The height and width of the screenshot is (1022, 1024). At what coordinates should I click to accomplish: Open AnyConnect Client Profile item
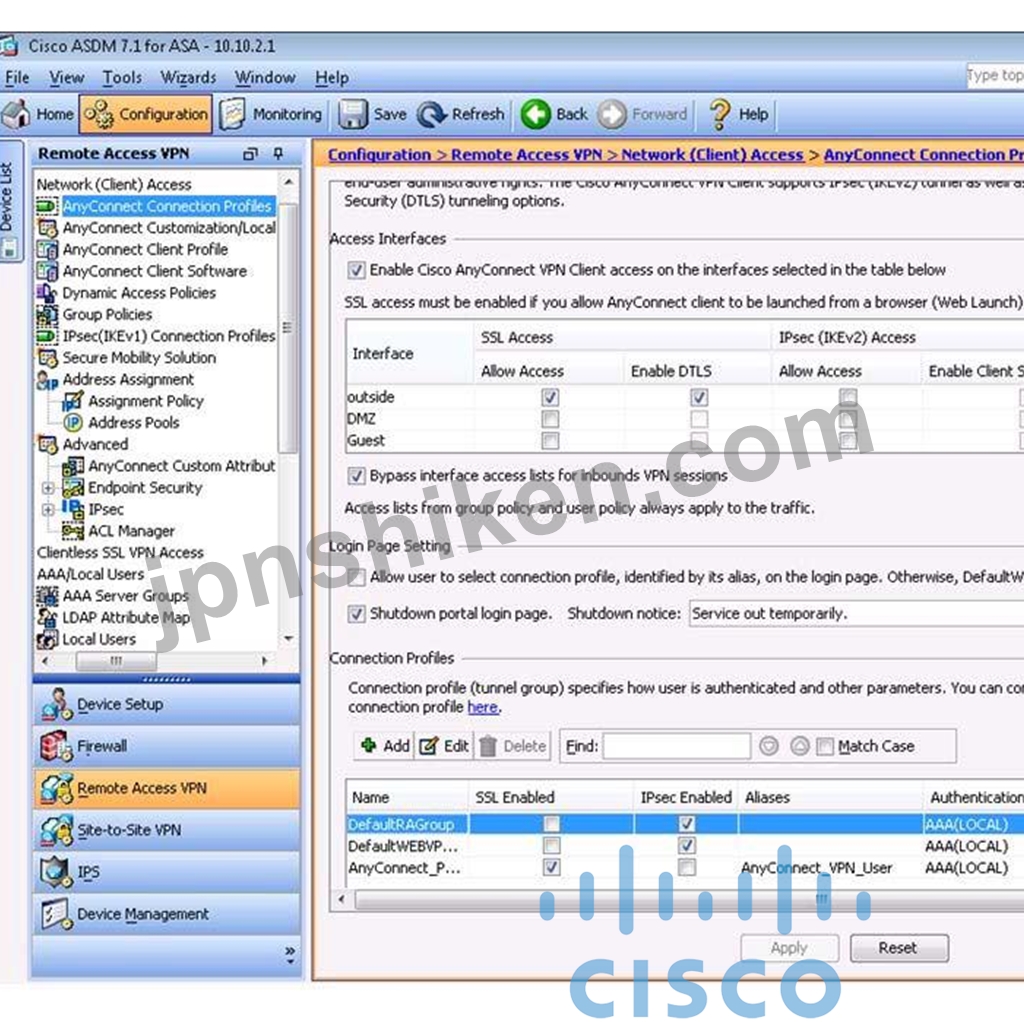tap(145, 249)
